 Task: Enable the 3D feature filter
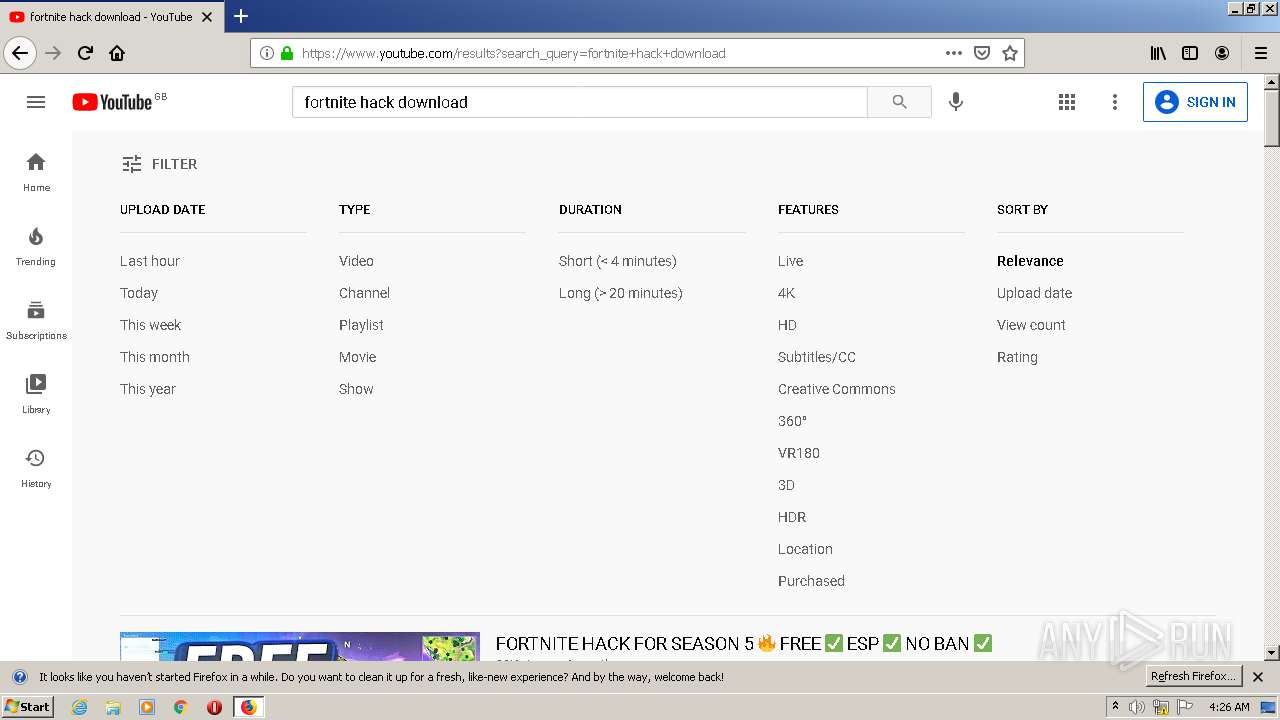click(786, 485)
